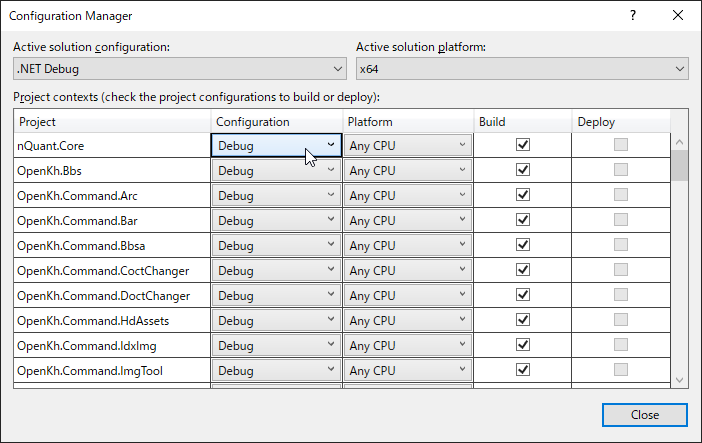Uncheck Build for nQuant.Core
This screenshot has width=702, height=443.
click(522, 145)
